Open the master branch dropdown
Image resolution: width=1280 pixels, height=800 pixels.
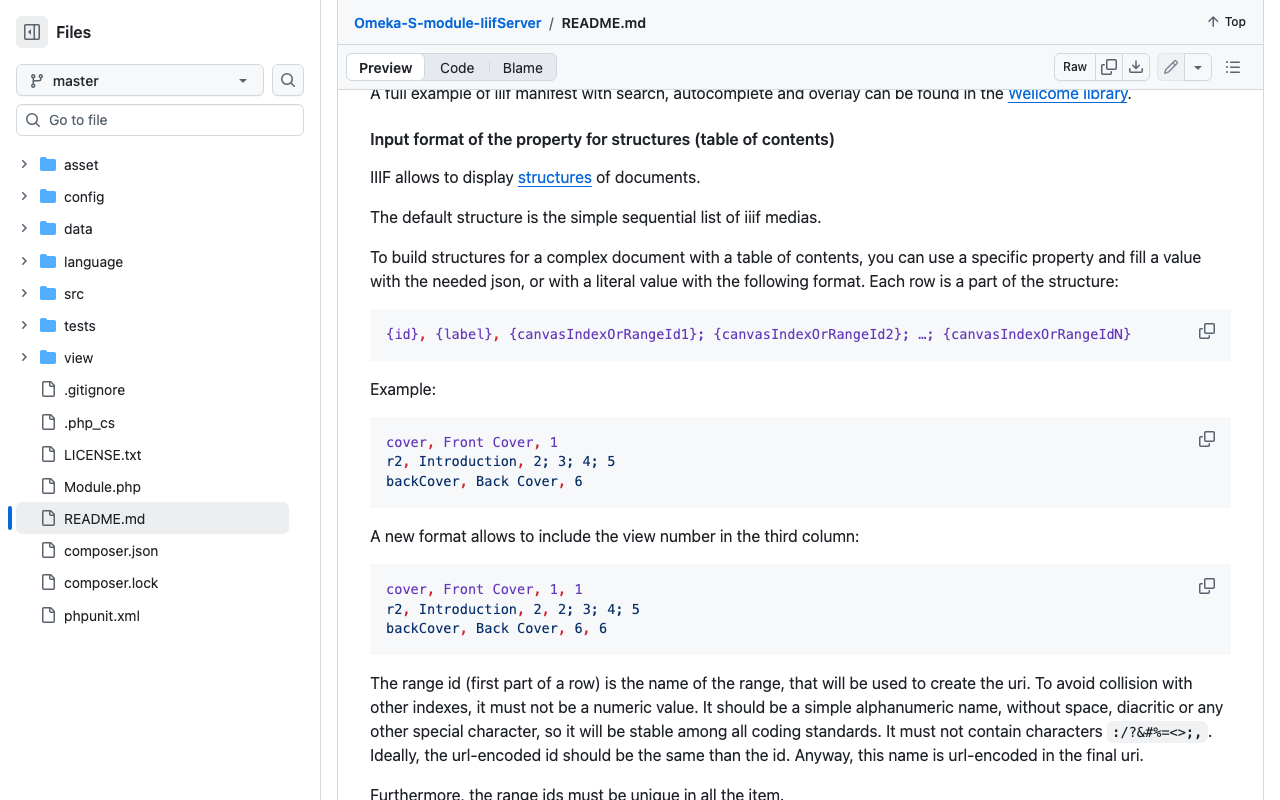[140, 80]
